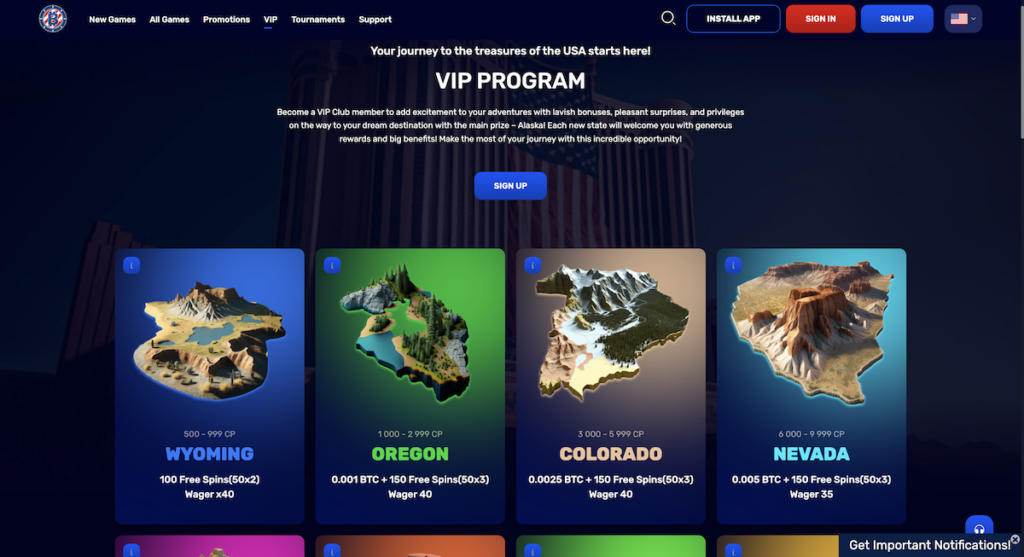This screenshot has height=557, width=1024.
Task: Close the notifications popup
Action: point(1015,539)
